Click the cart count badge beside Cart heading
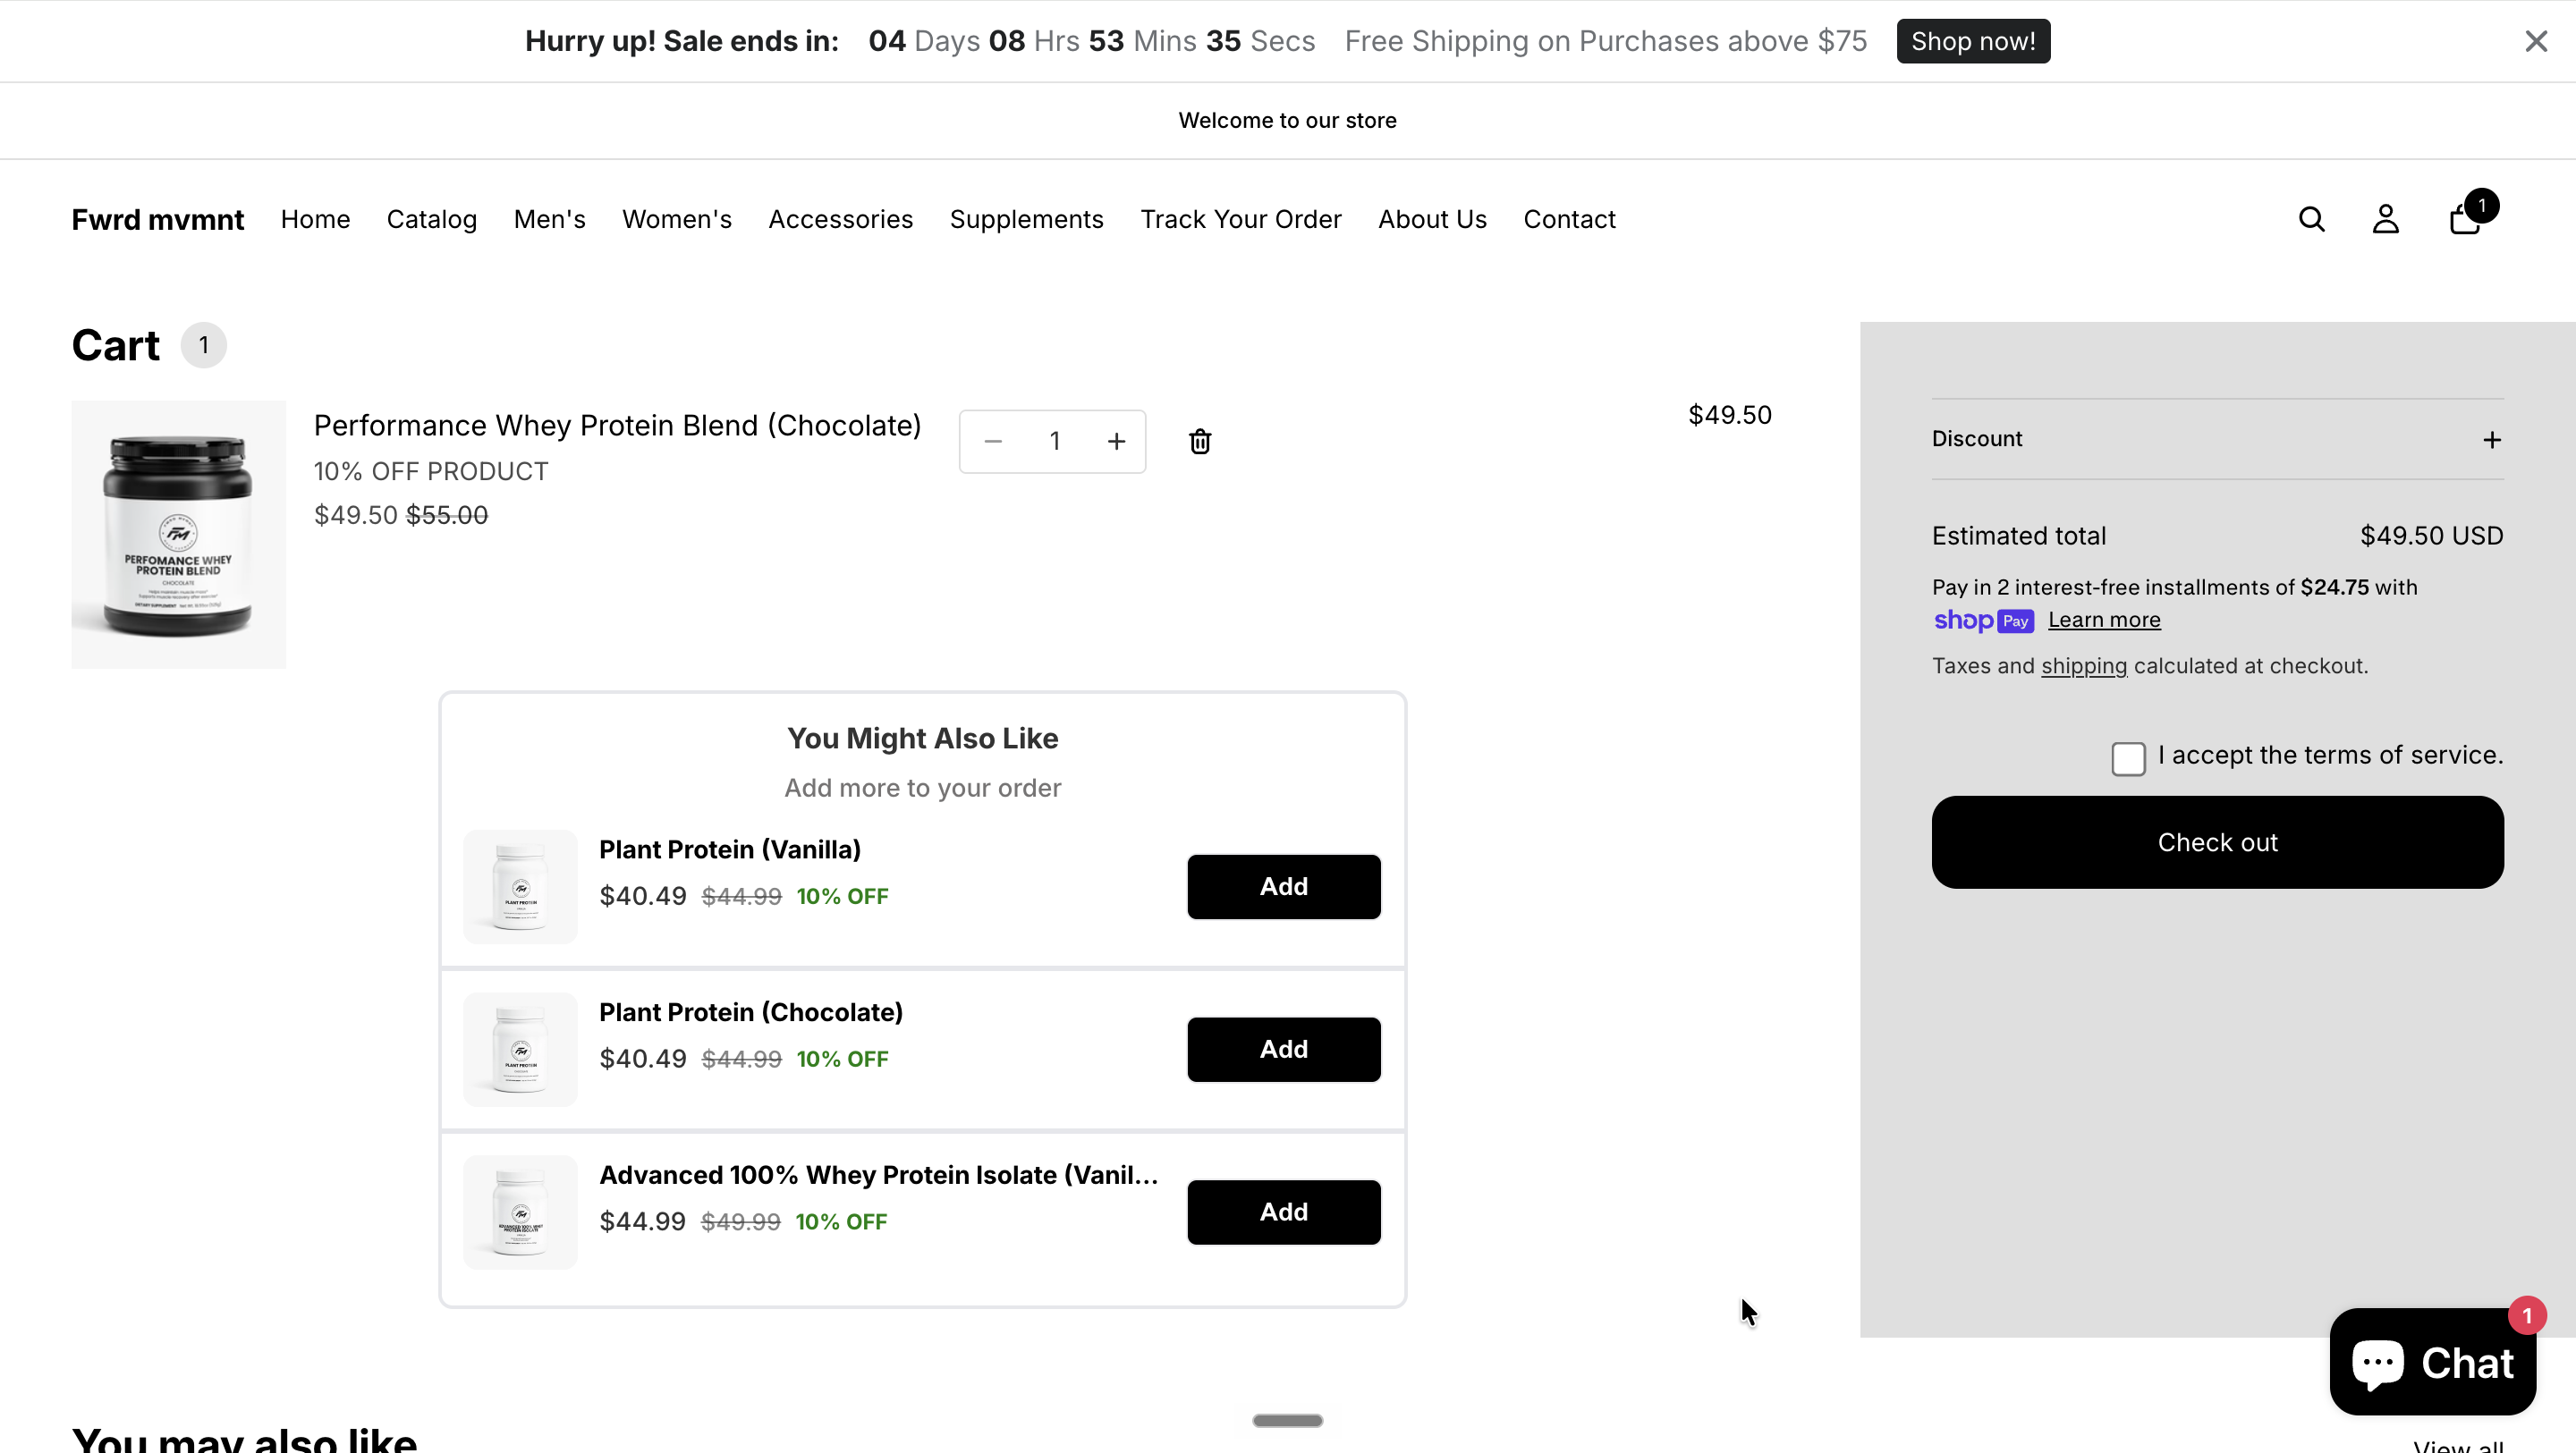This screenshot has height=1453, width=2576. pos(204,345)
